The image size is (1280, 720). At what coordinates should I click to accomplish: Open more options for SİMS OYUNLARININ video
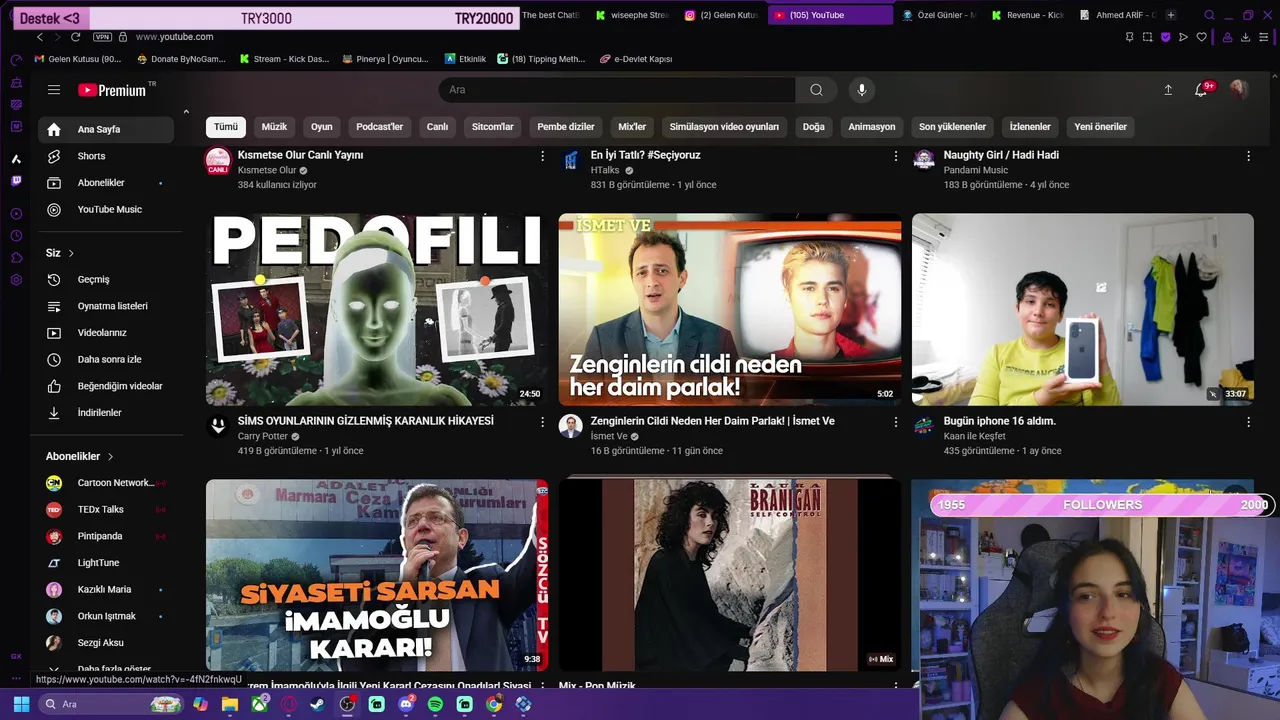(543, 422)
